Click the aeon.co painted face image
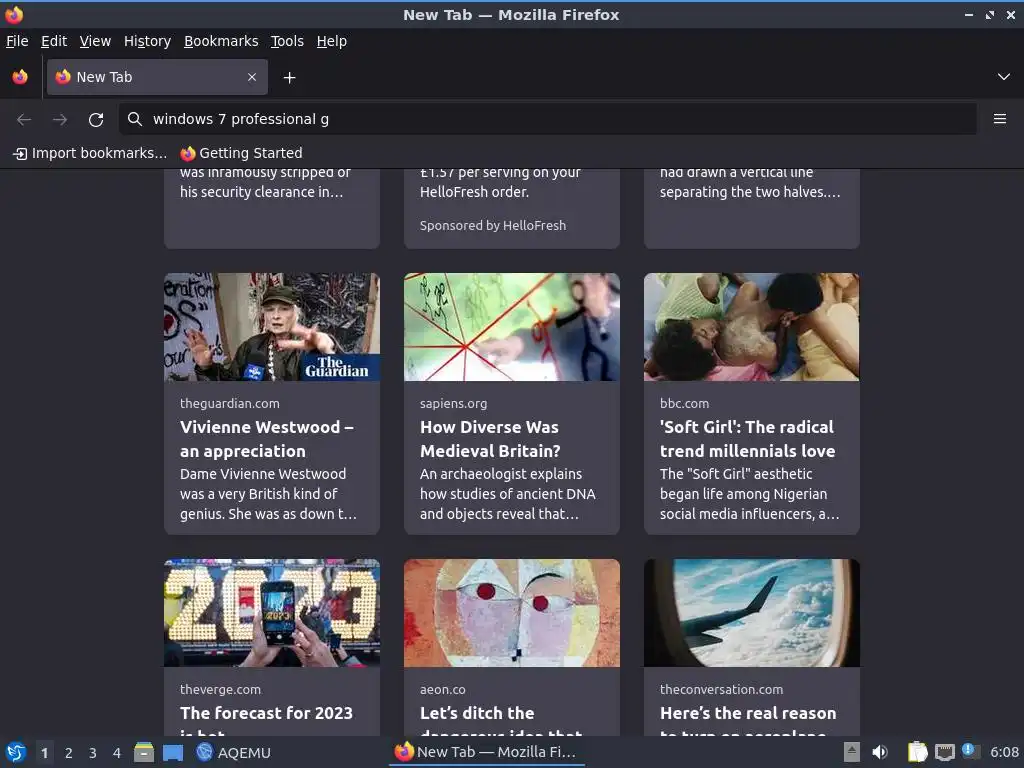The height and width of the screenshot is (768, 1024). point(512,613)
